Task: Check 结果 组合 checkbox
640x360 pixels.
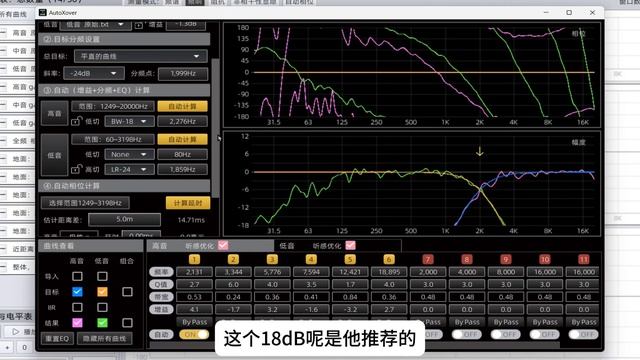Action: click(127, 323)
